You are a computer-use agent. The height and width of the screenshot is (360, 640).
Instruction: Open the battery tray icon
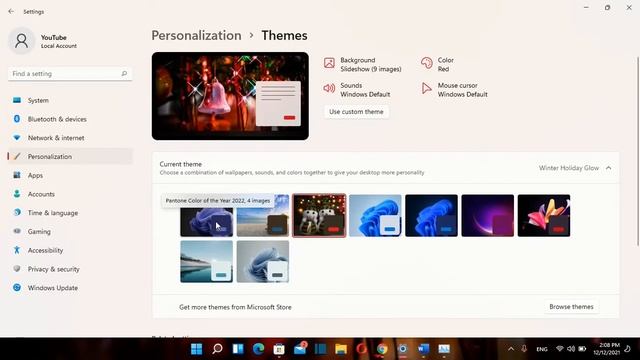tap(582, 349)
